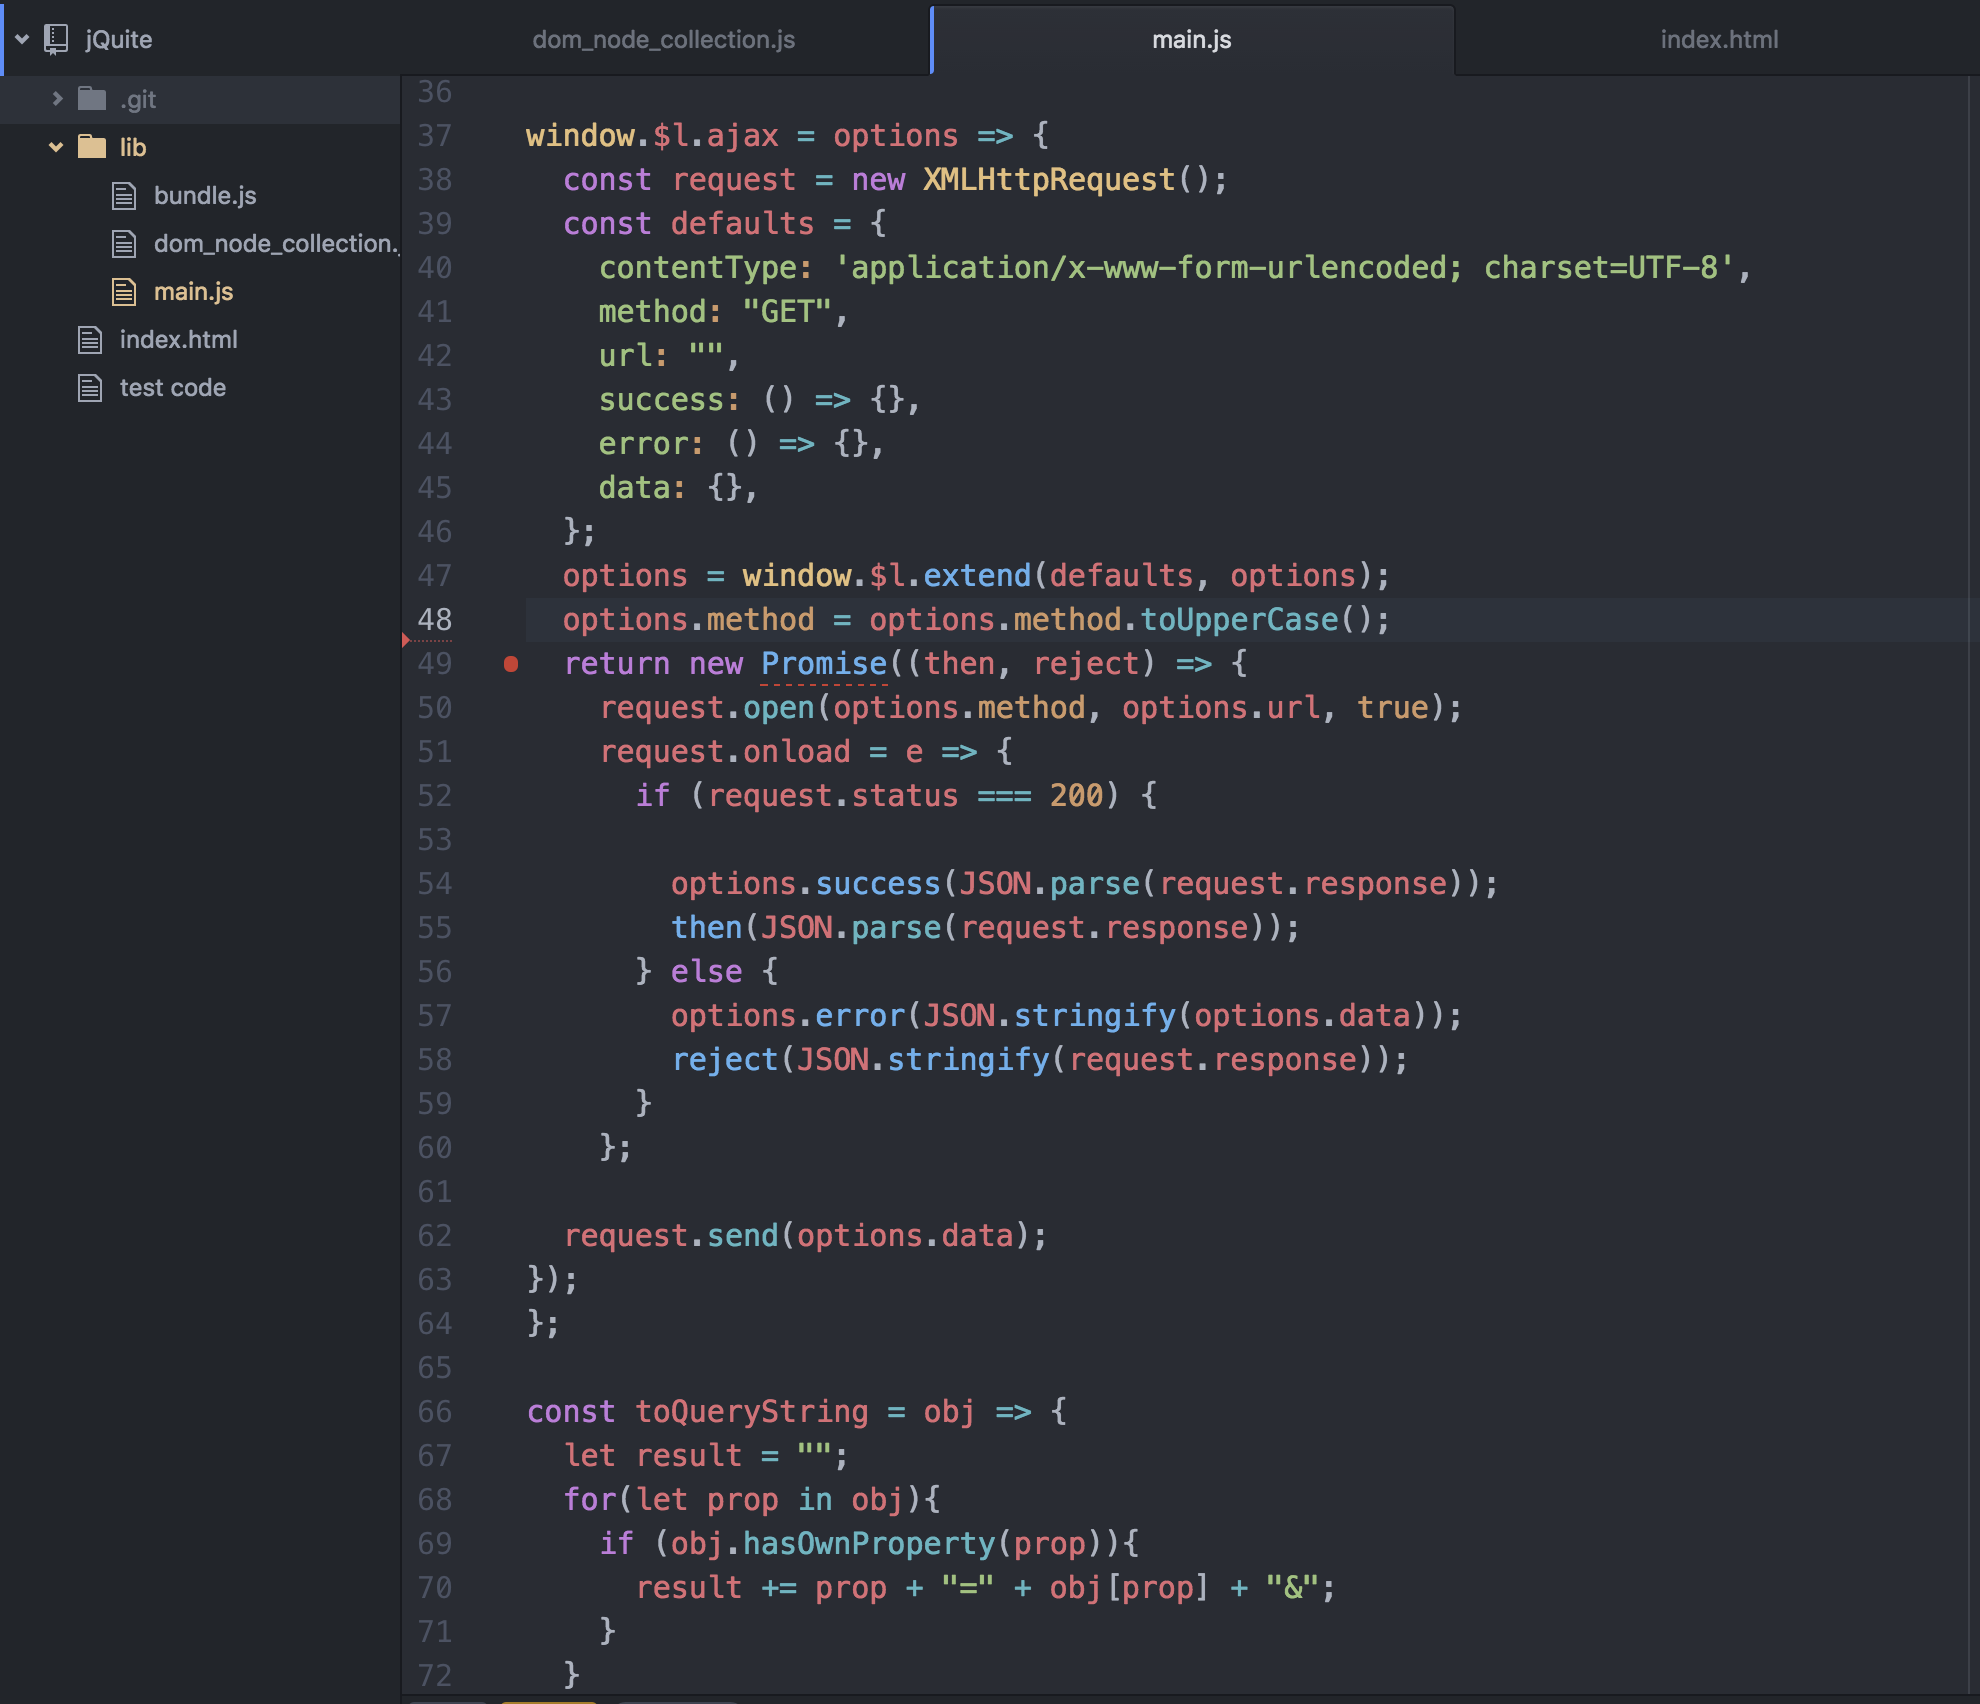Click 'defaults' declaration on line 39
Image resolution: width=1980 pixels, height=1704 pixels.
pyautogui.click(x=742, y=224)
